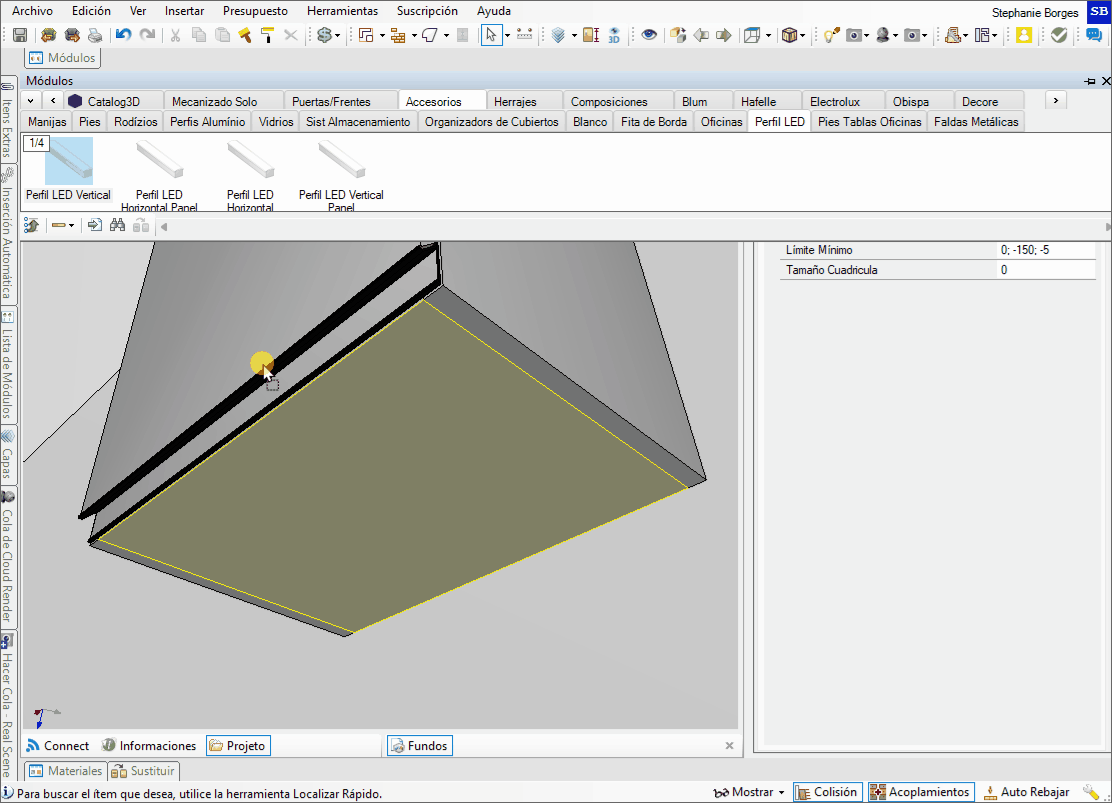Click the Save floppy disk icon

click(20, 35)
